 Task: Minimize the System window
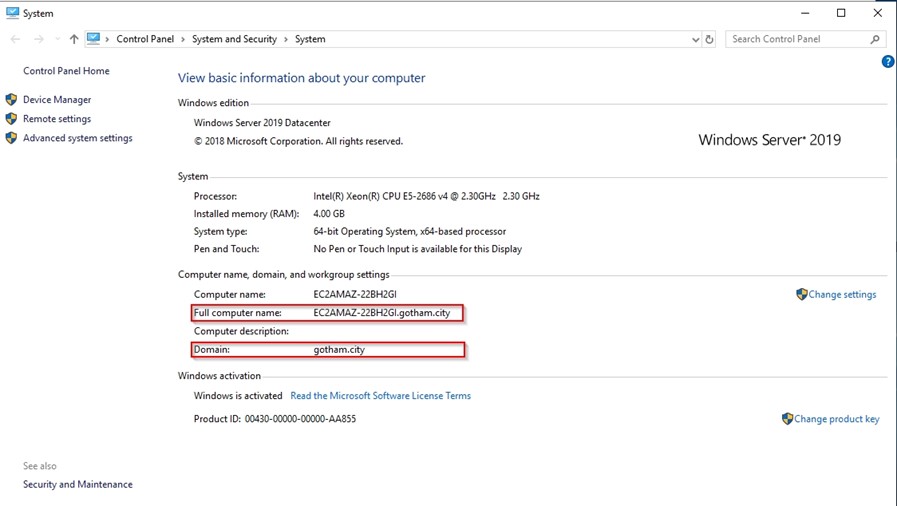pyautogui.click(x=805, y=13)
